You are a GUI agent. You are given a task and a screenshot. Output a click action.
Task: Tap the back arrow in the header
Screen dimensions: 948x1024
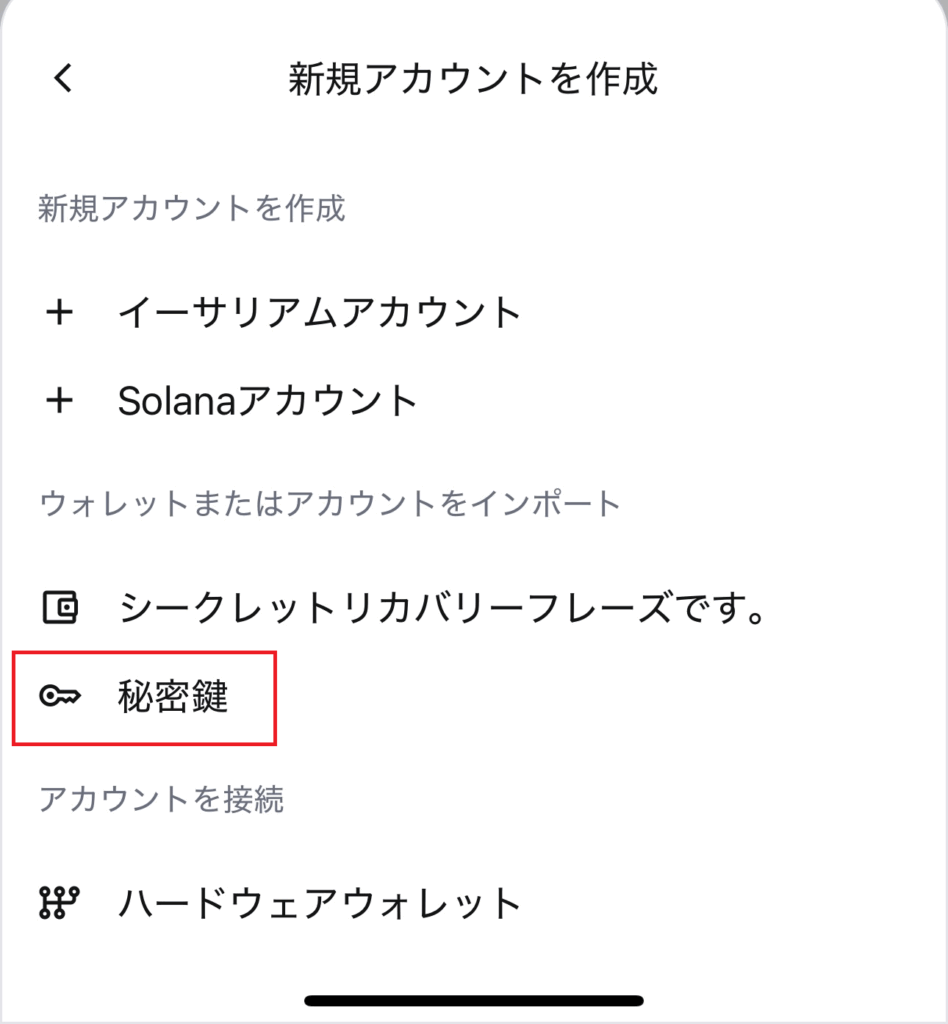[x=63, y=78]
